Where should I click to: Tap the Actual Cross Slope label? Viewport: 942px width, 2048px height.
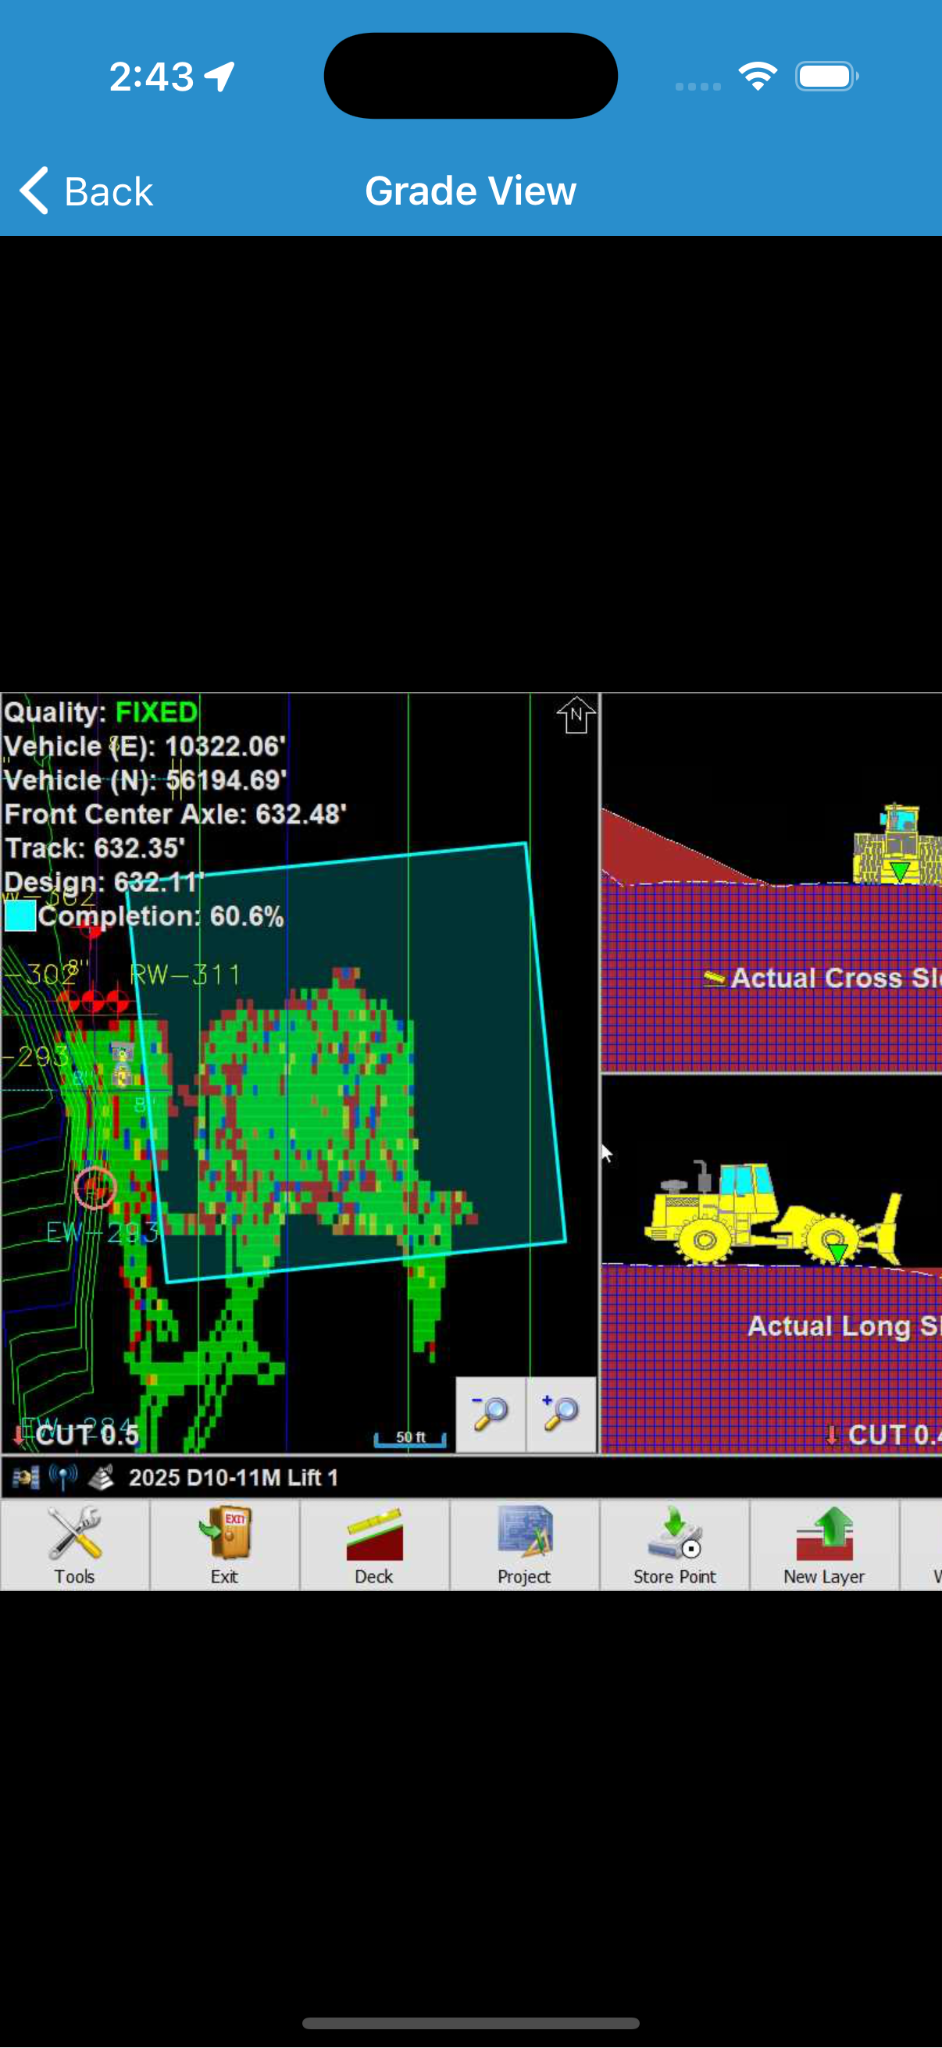click(x=832, y=978)
